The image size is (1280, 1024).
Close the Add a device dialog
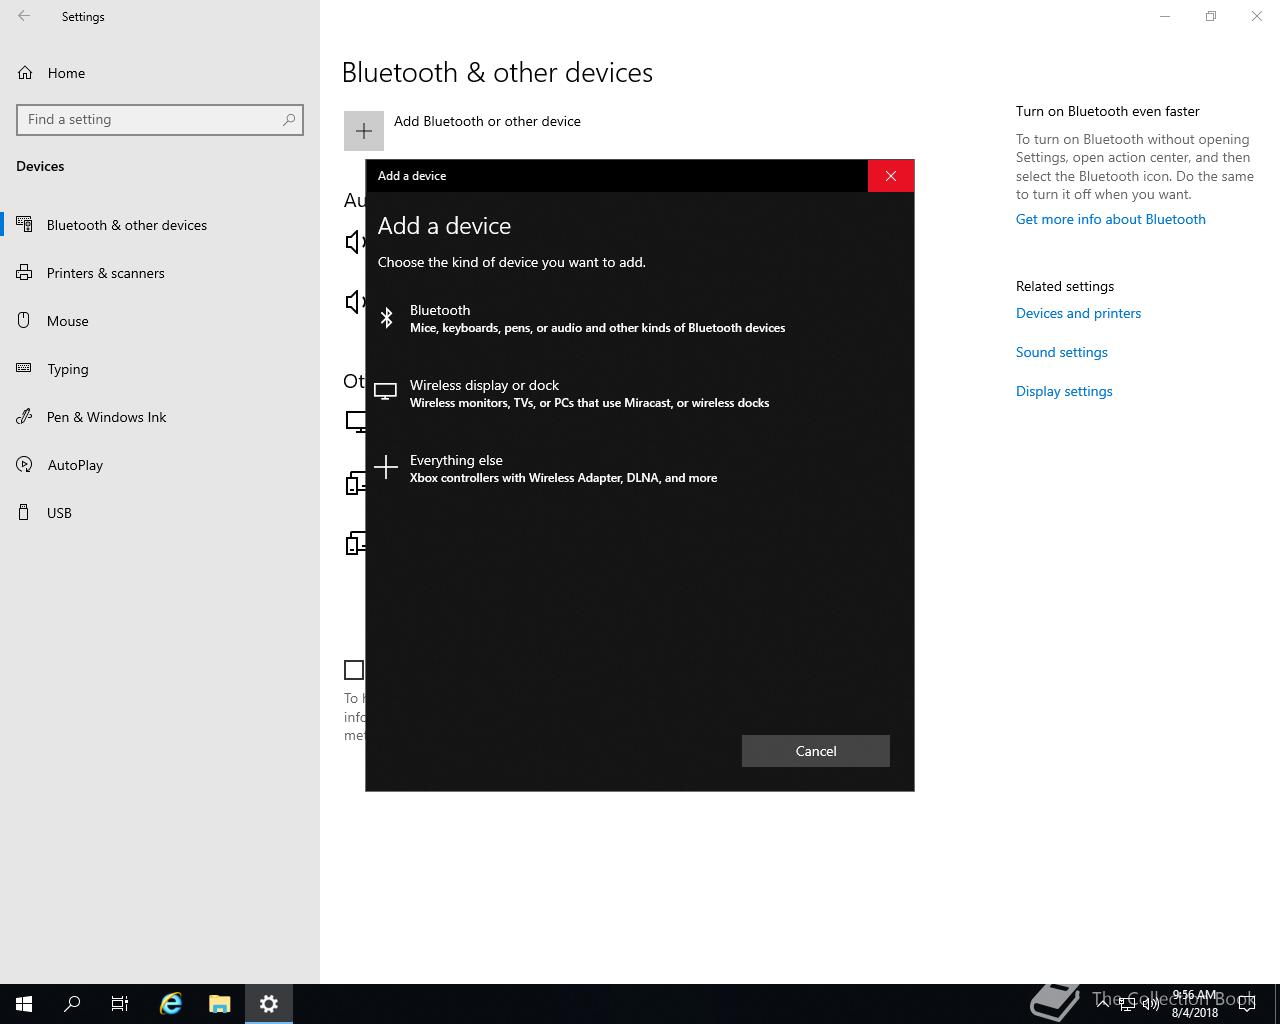(890, 176)
